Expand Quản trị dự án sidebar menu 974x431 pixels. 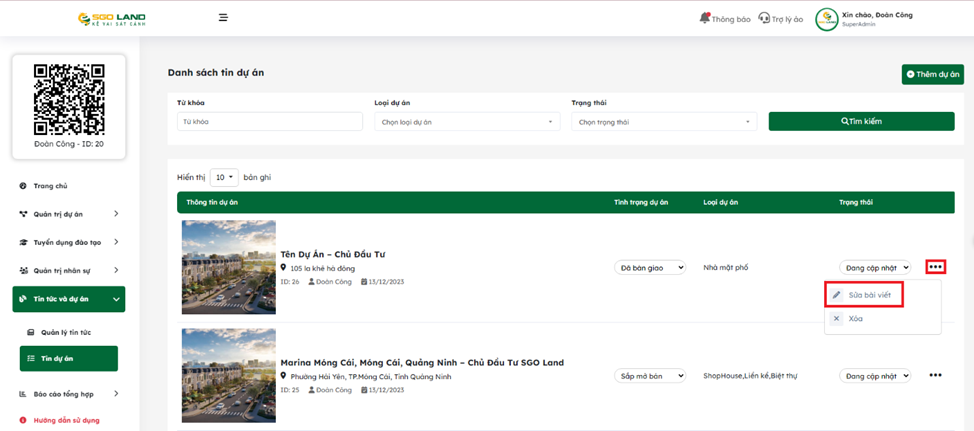pyautogui.click(x=68, y=214)
